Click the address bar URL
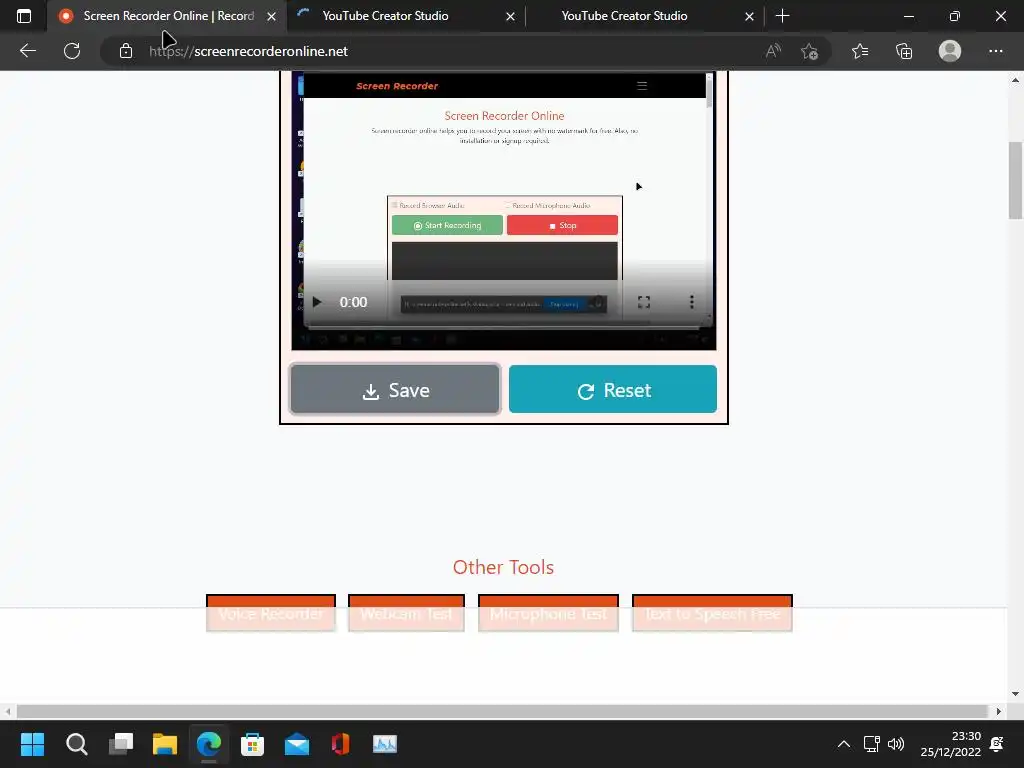This screenshot has width=1024, height=768. (x=248, y=51)
